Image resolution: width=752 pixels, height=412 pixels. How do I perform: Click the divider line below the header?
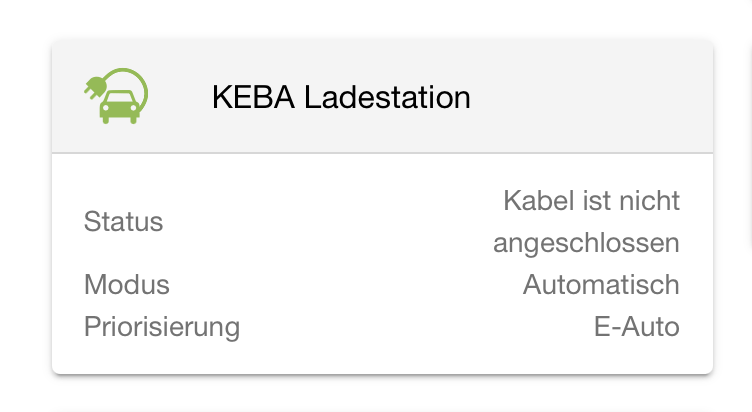[x=382, y=153]
